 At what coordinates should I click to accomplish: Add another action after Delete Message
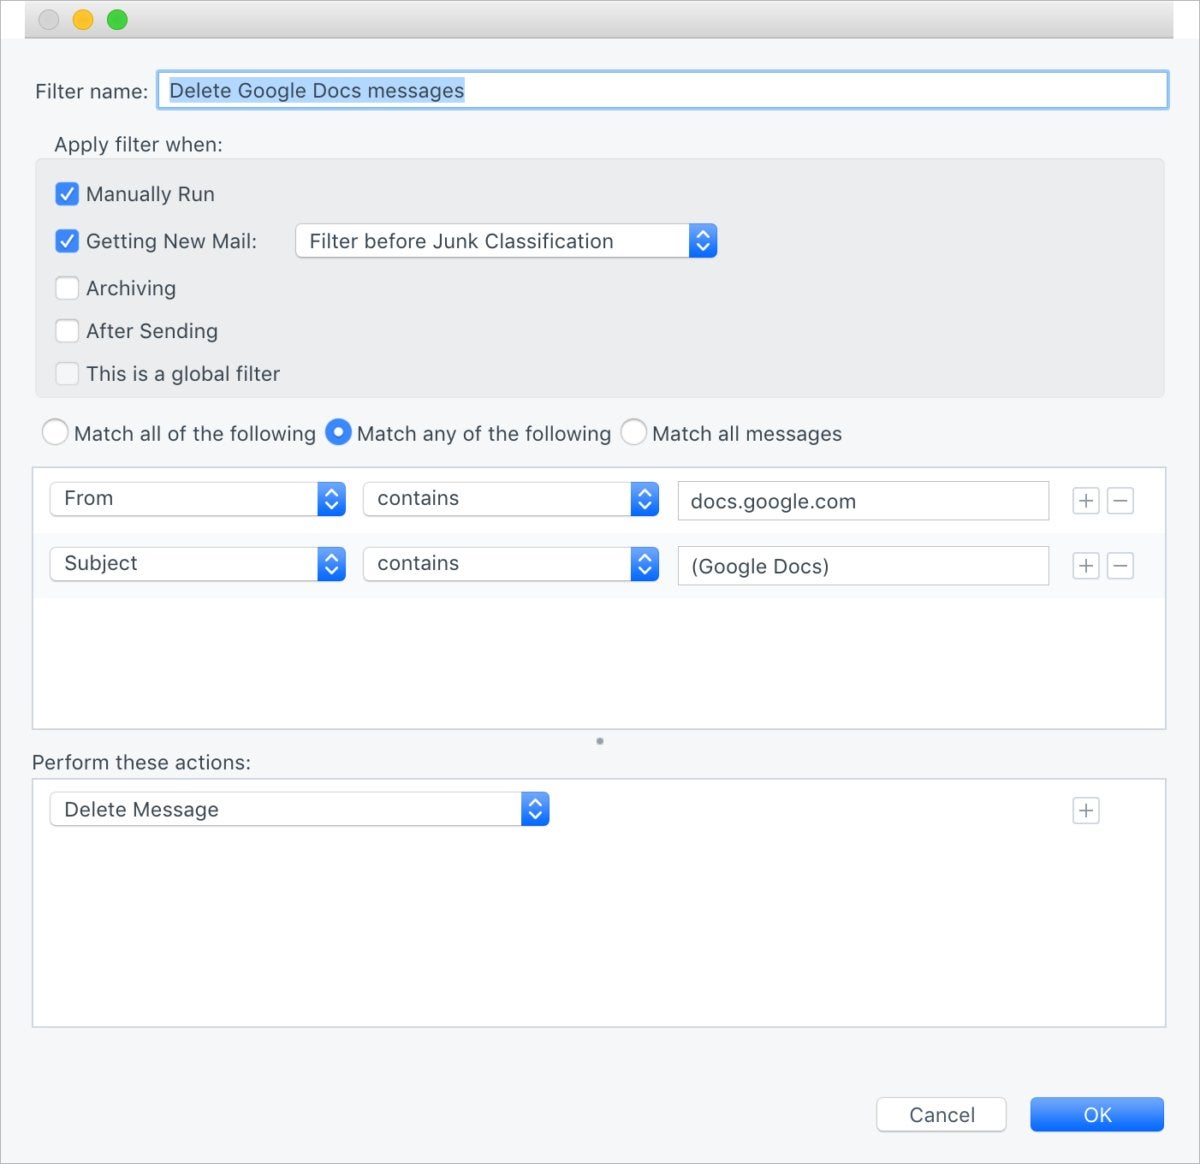pyautogui.click(x=1086, y=810)
